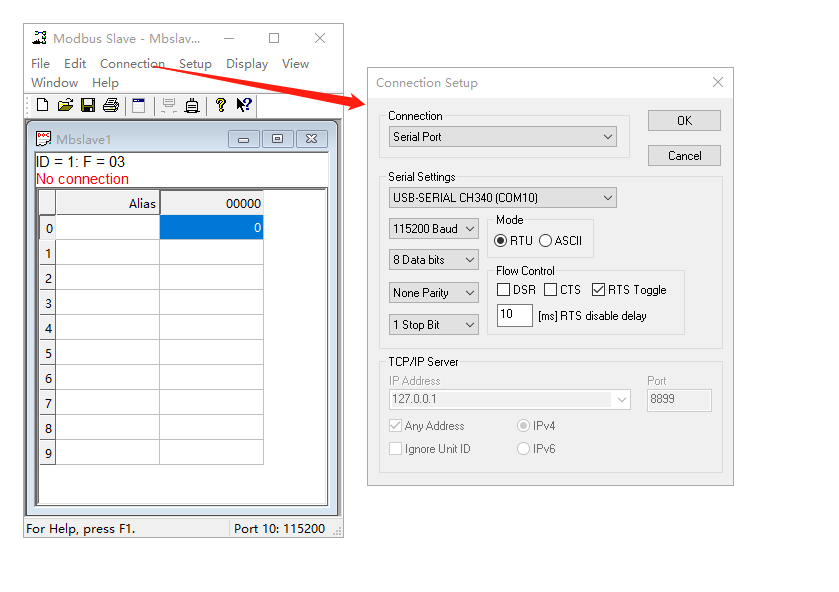The width and height of the screenshot is (839, 592).
Task: Click the yellow question mark About icon
Action: (x=221, y=105)
